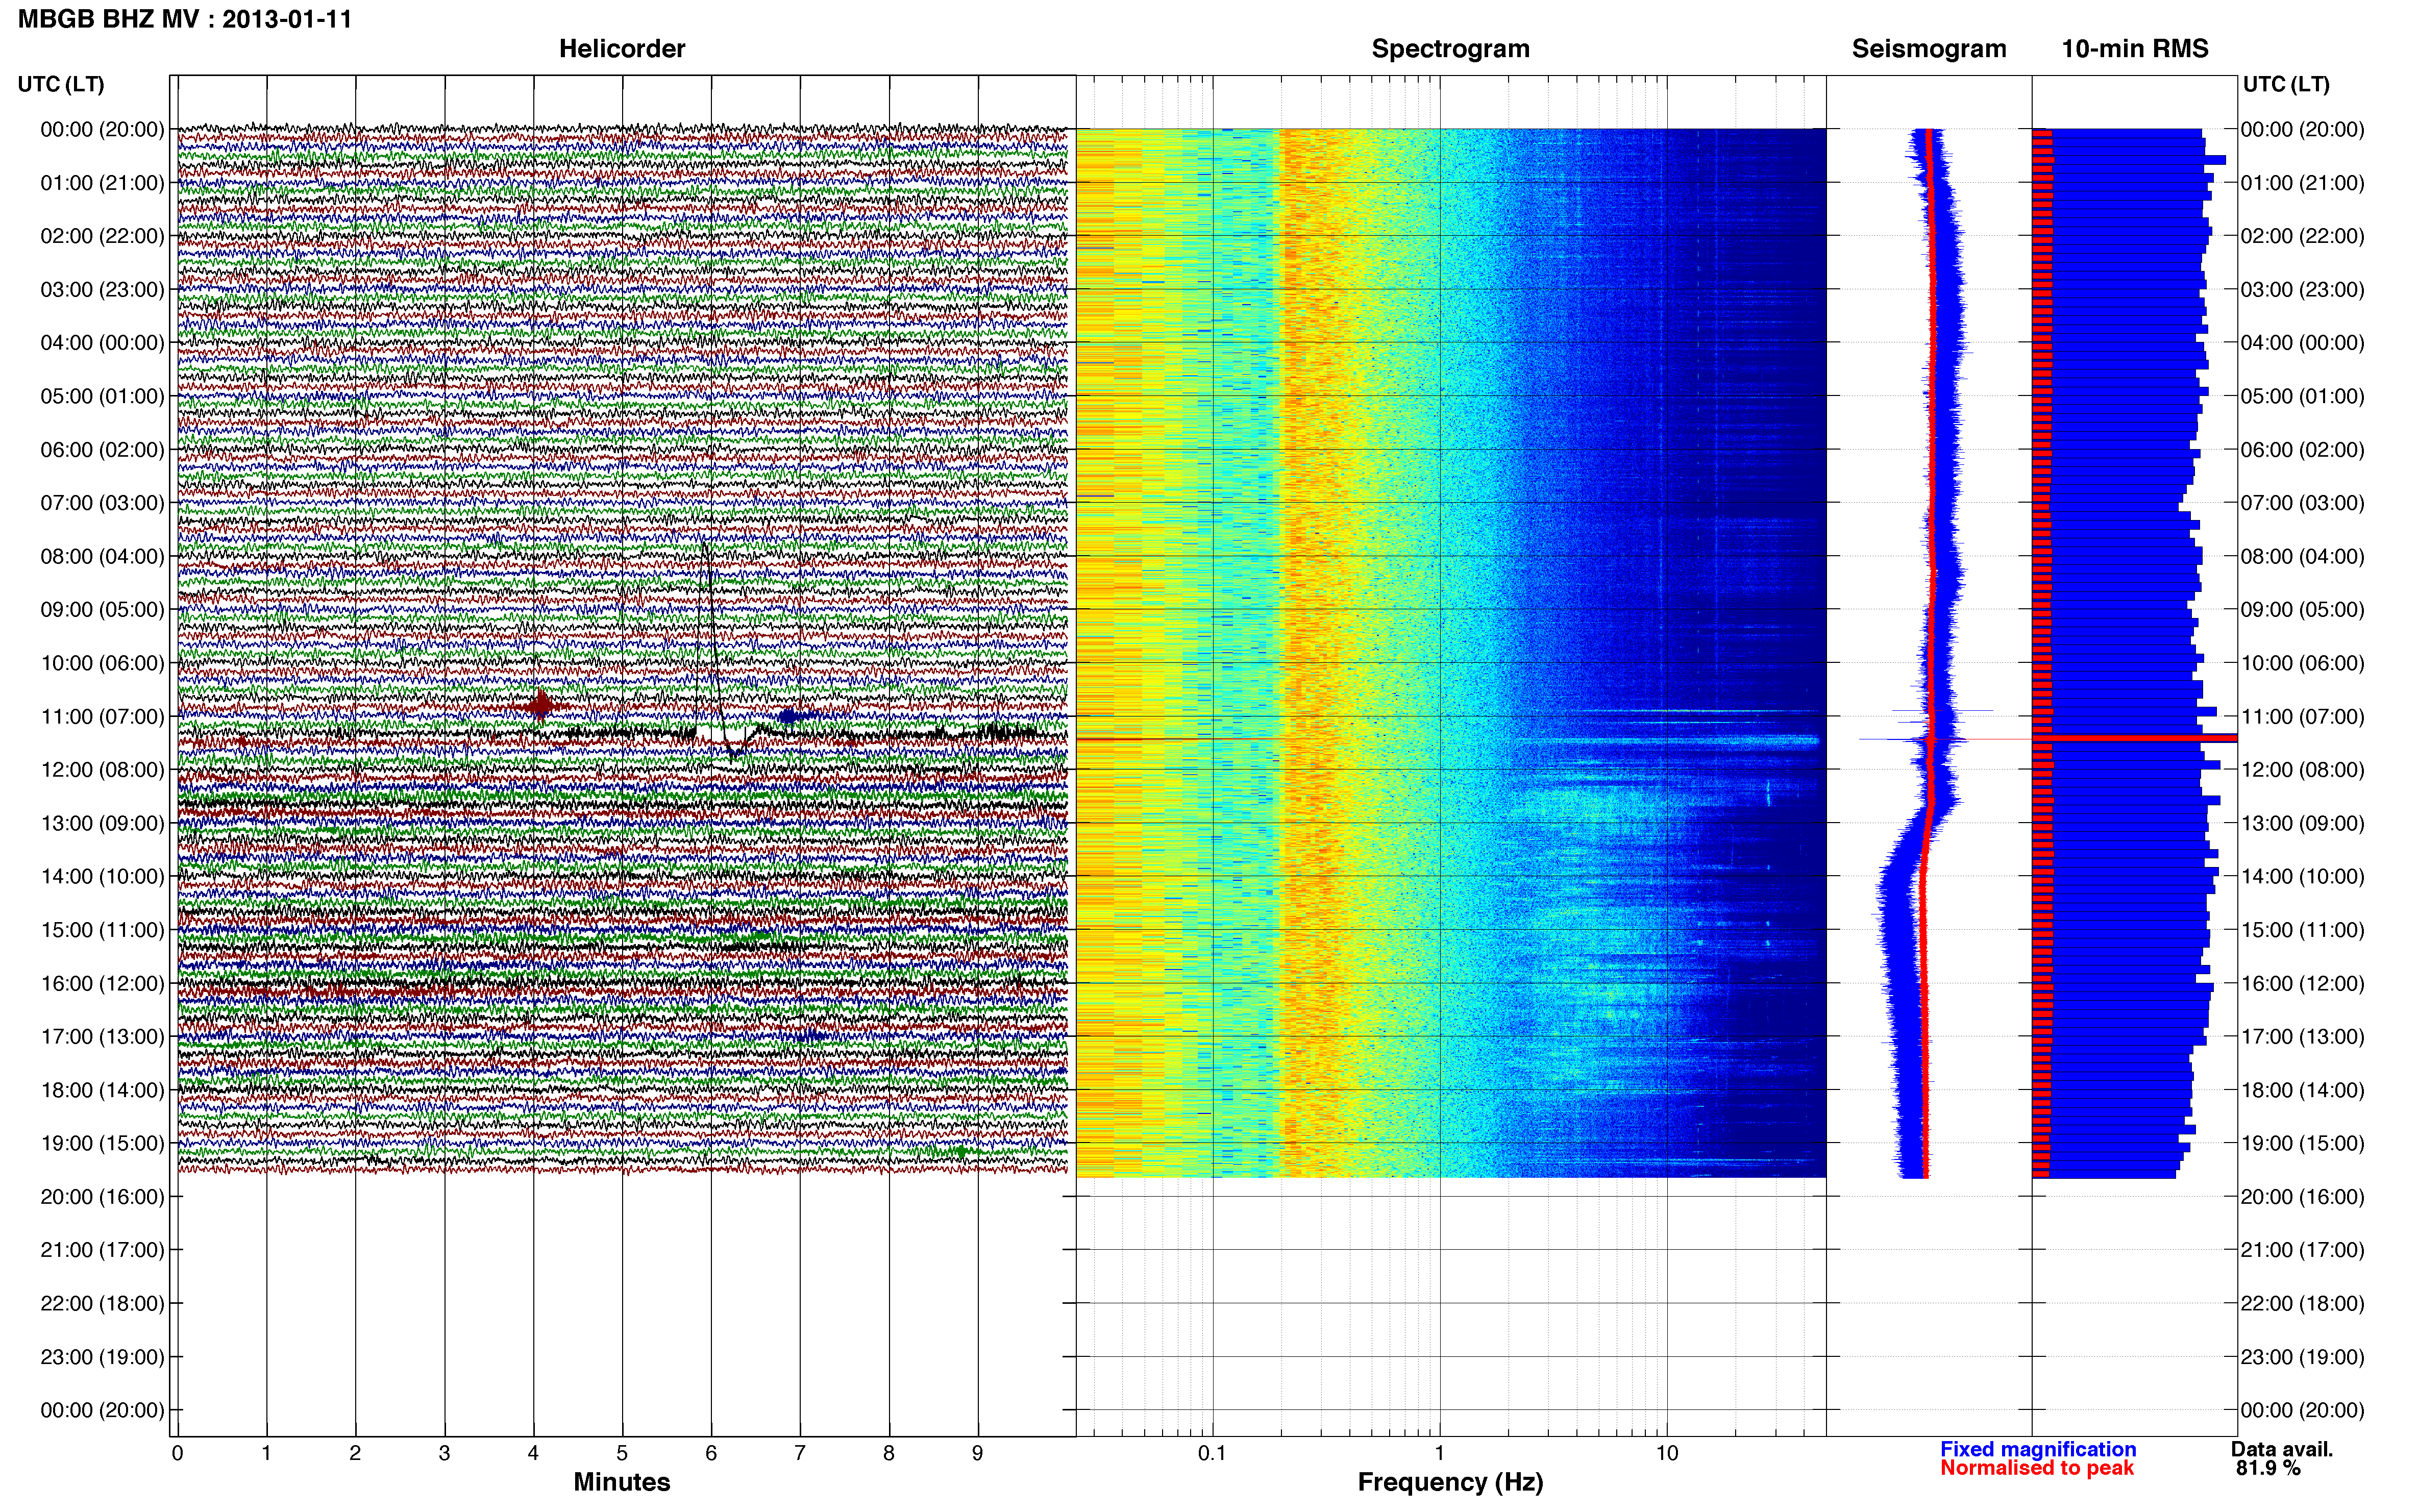This screenshot has width=2419, height=1512.
Task: Click minute tick label '9' on Helicorder axis
Action: (x=978, y=1453)
